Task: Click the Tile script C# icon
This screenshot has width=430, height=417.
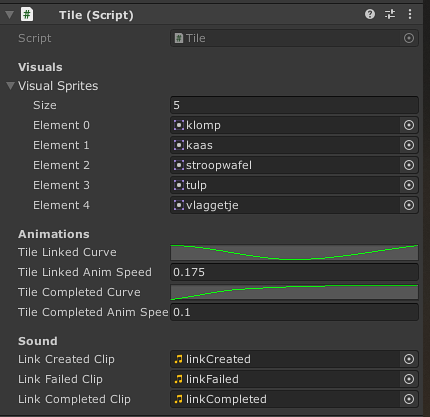Action: 27,15
